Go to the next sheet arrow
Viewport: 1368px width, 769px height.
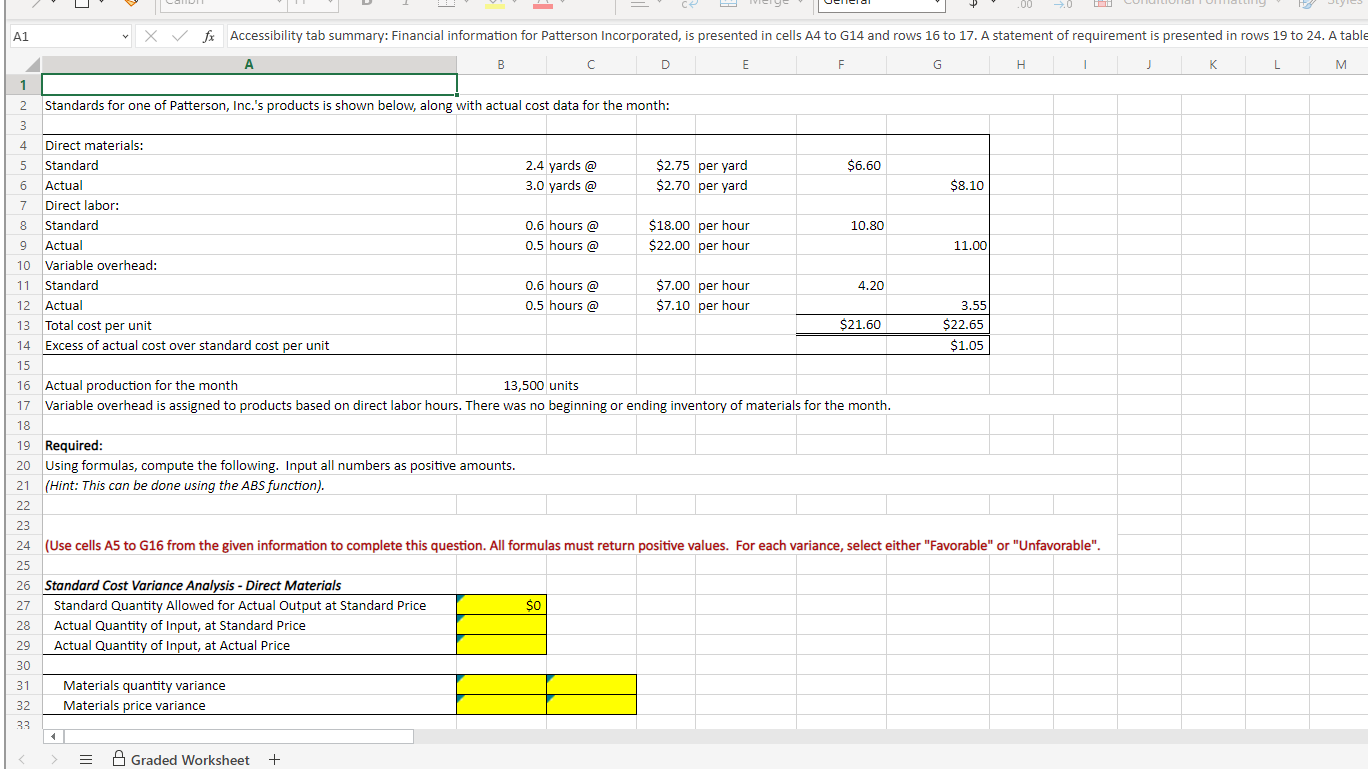[54, 760]
